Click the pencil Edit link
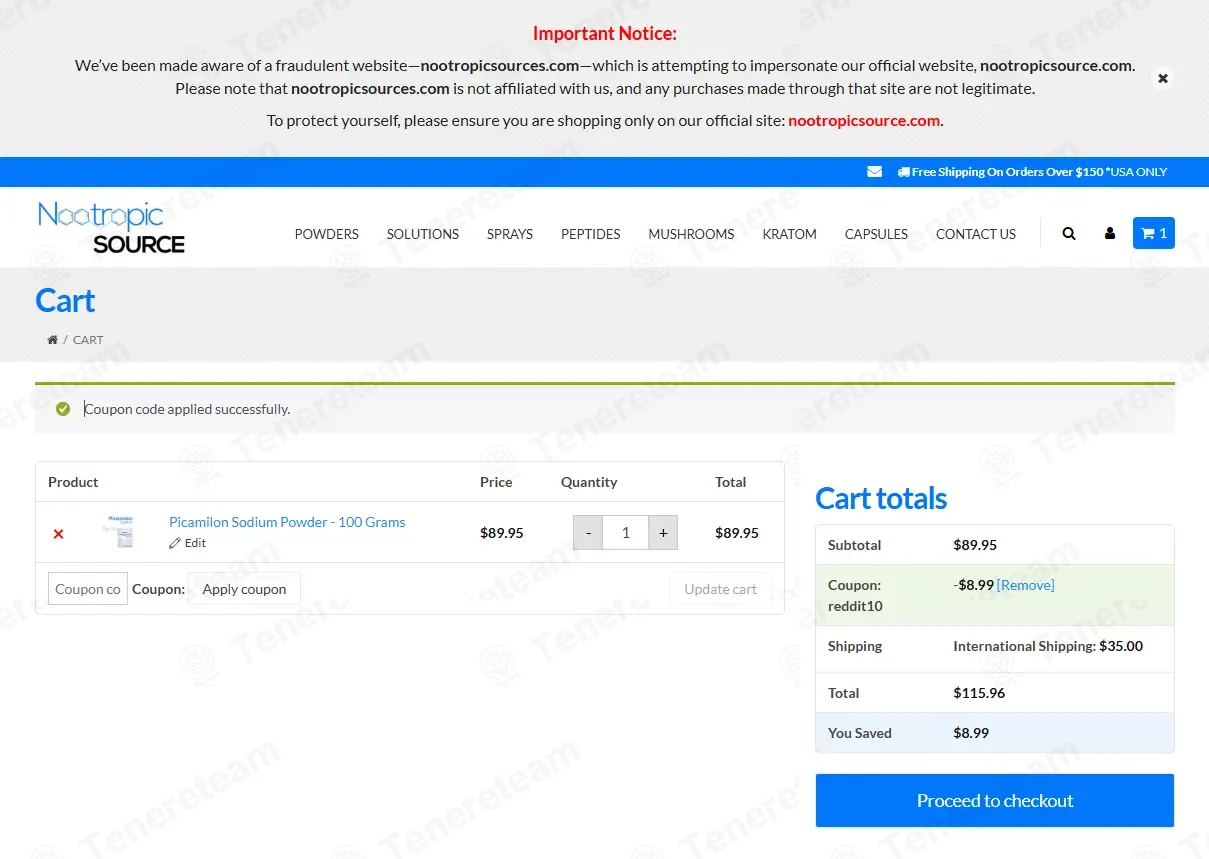This screenshot has height=859, width=1209. point(188,543)
